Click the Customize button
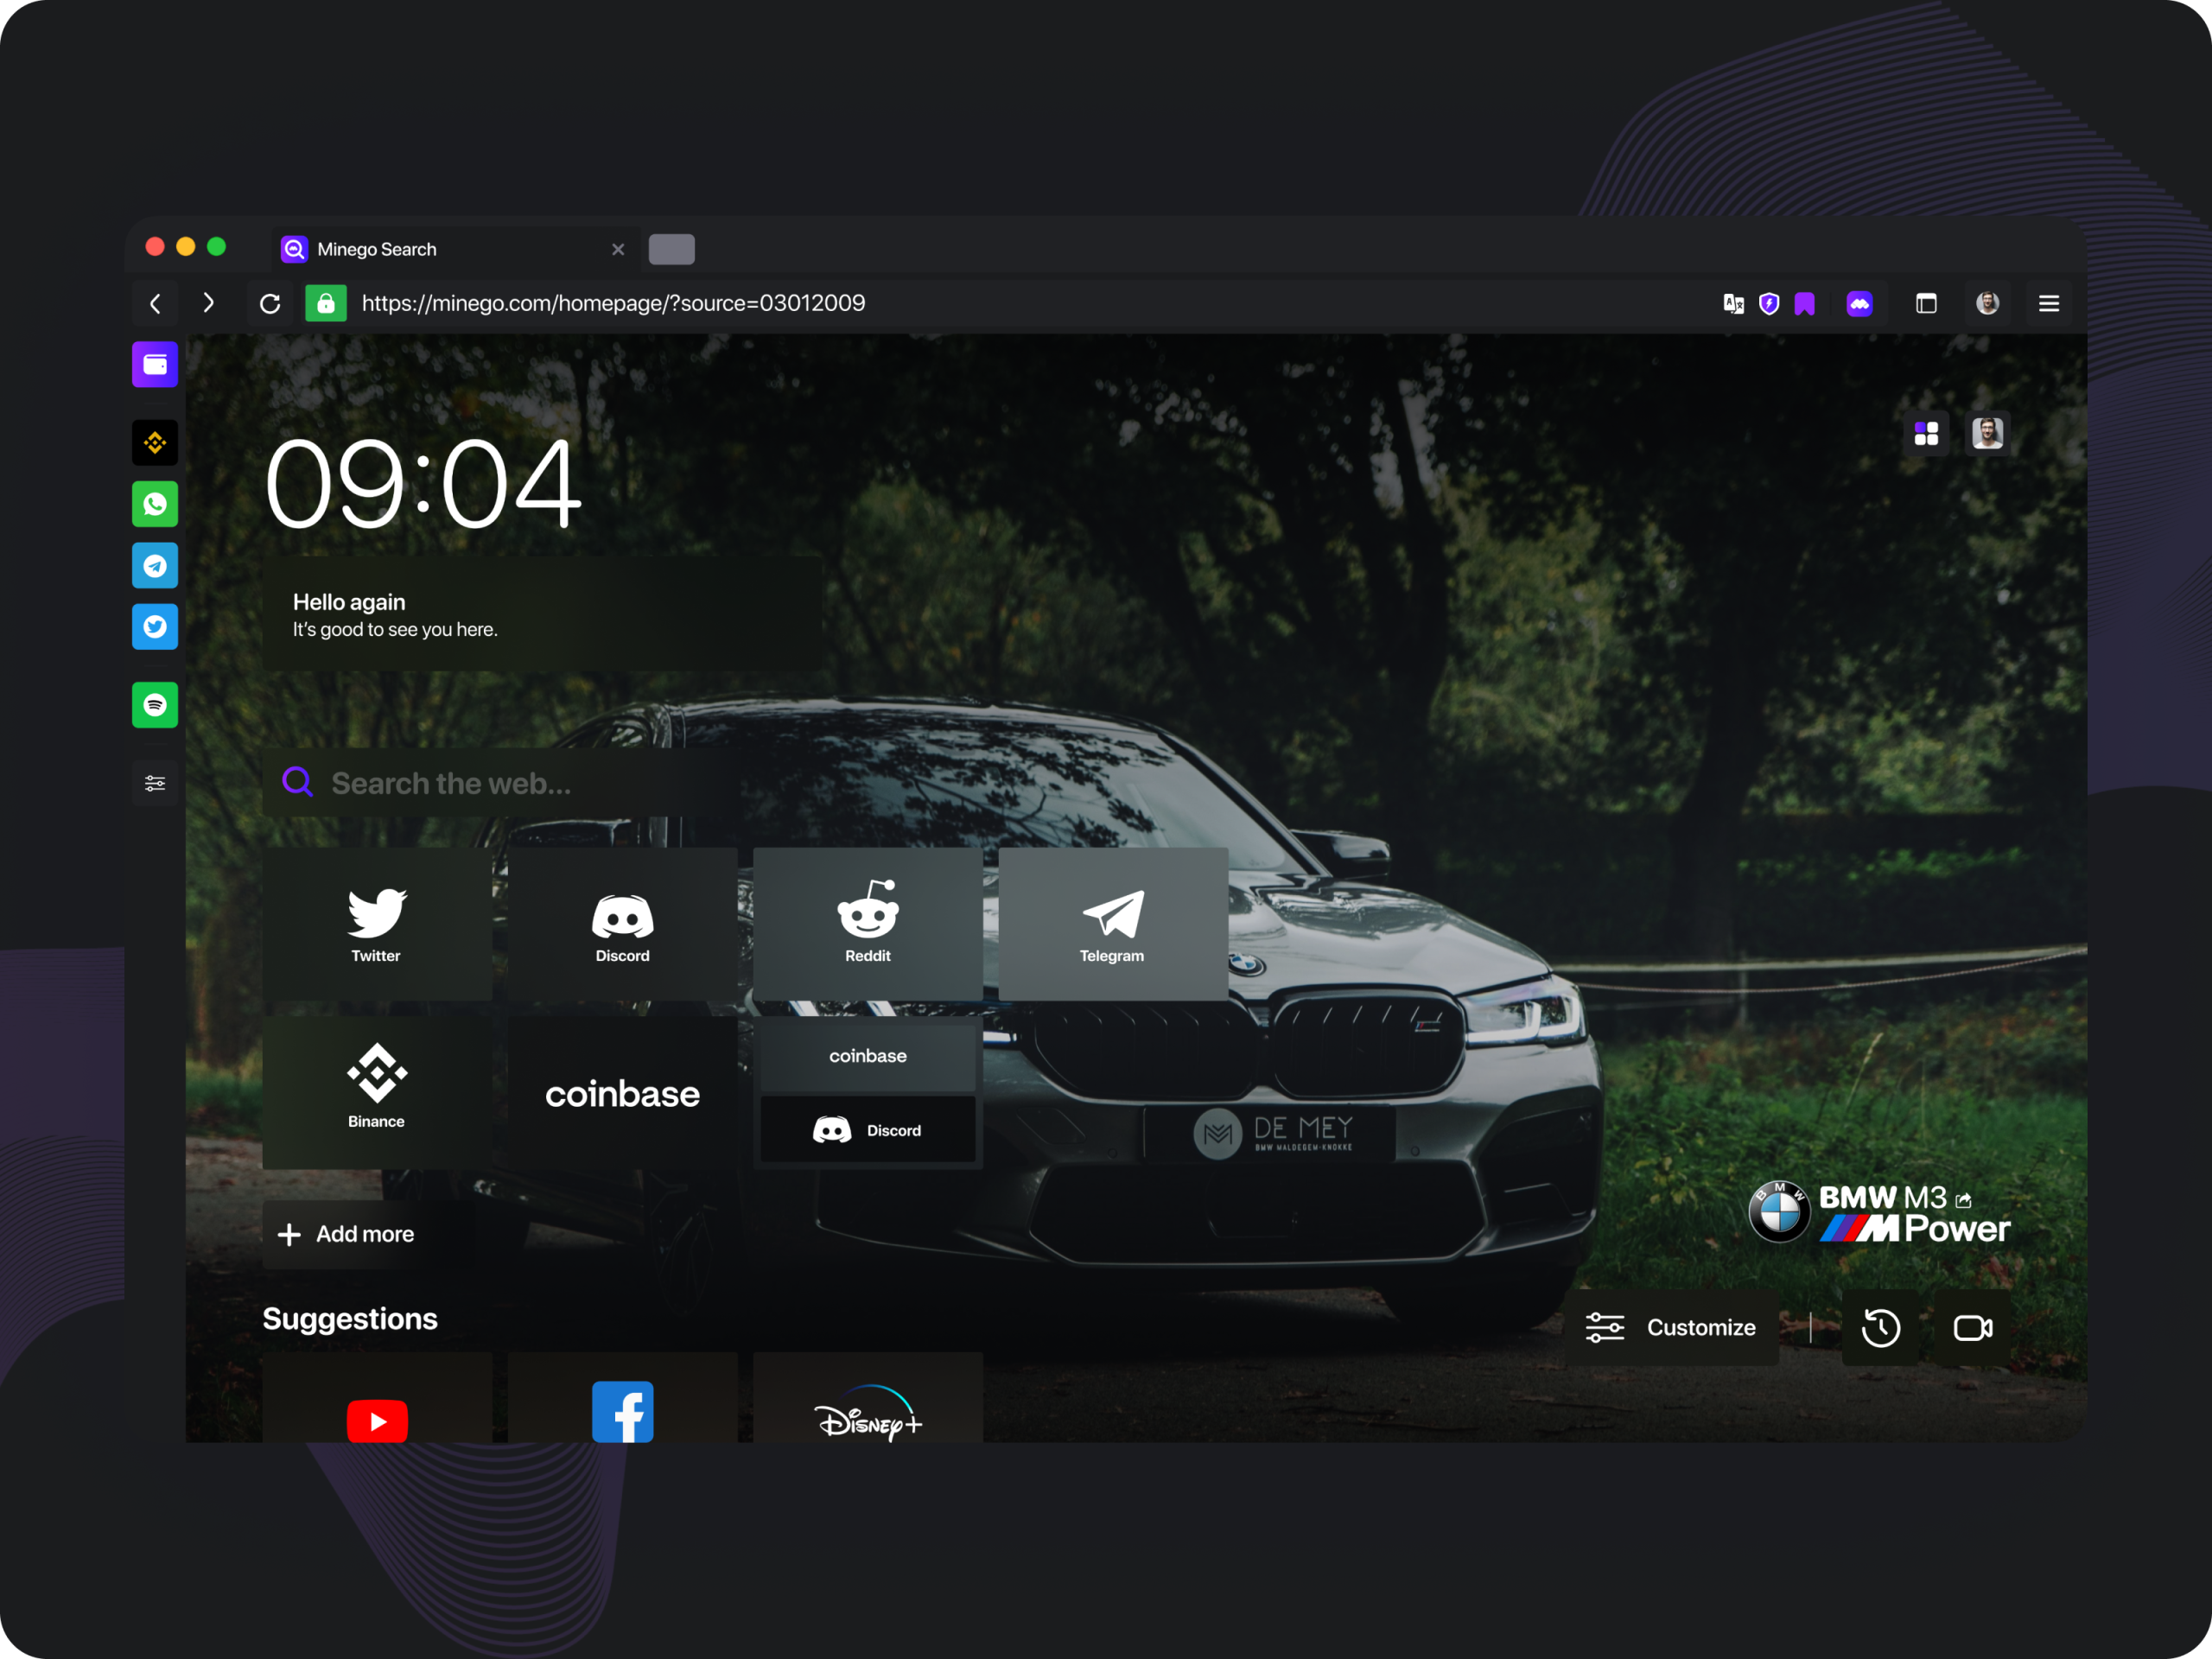The width and height of the screenshot is (2212, 1659). point(1671,1327)
